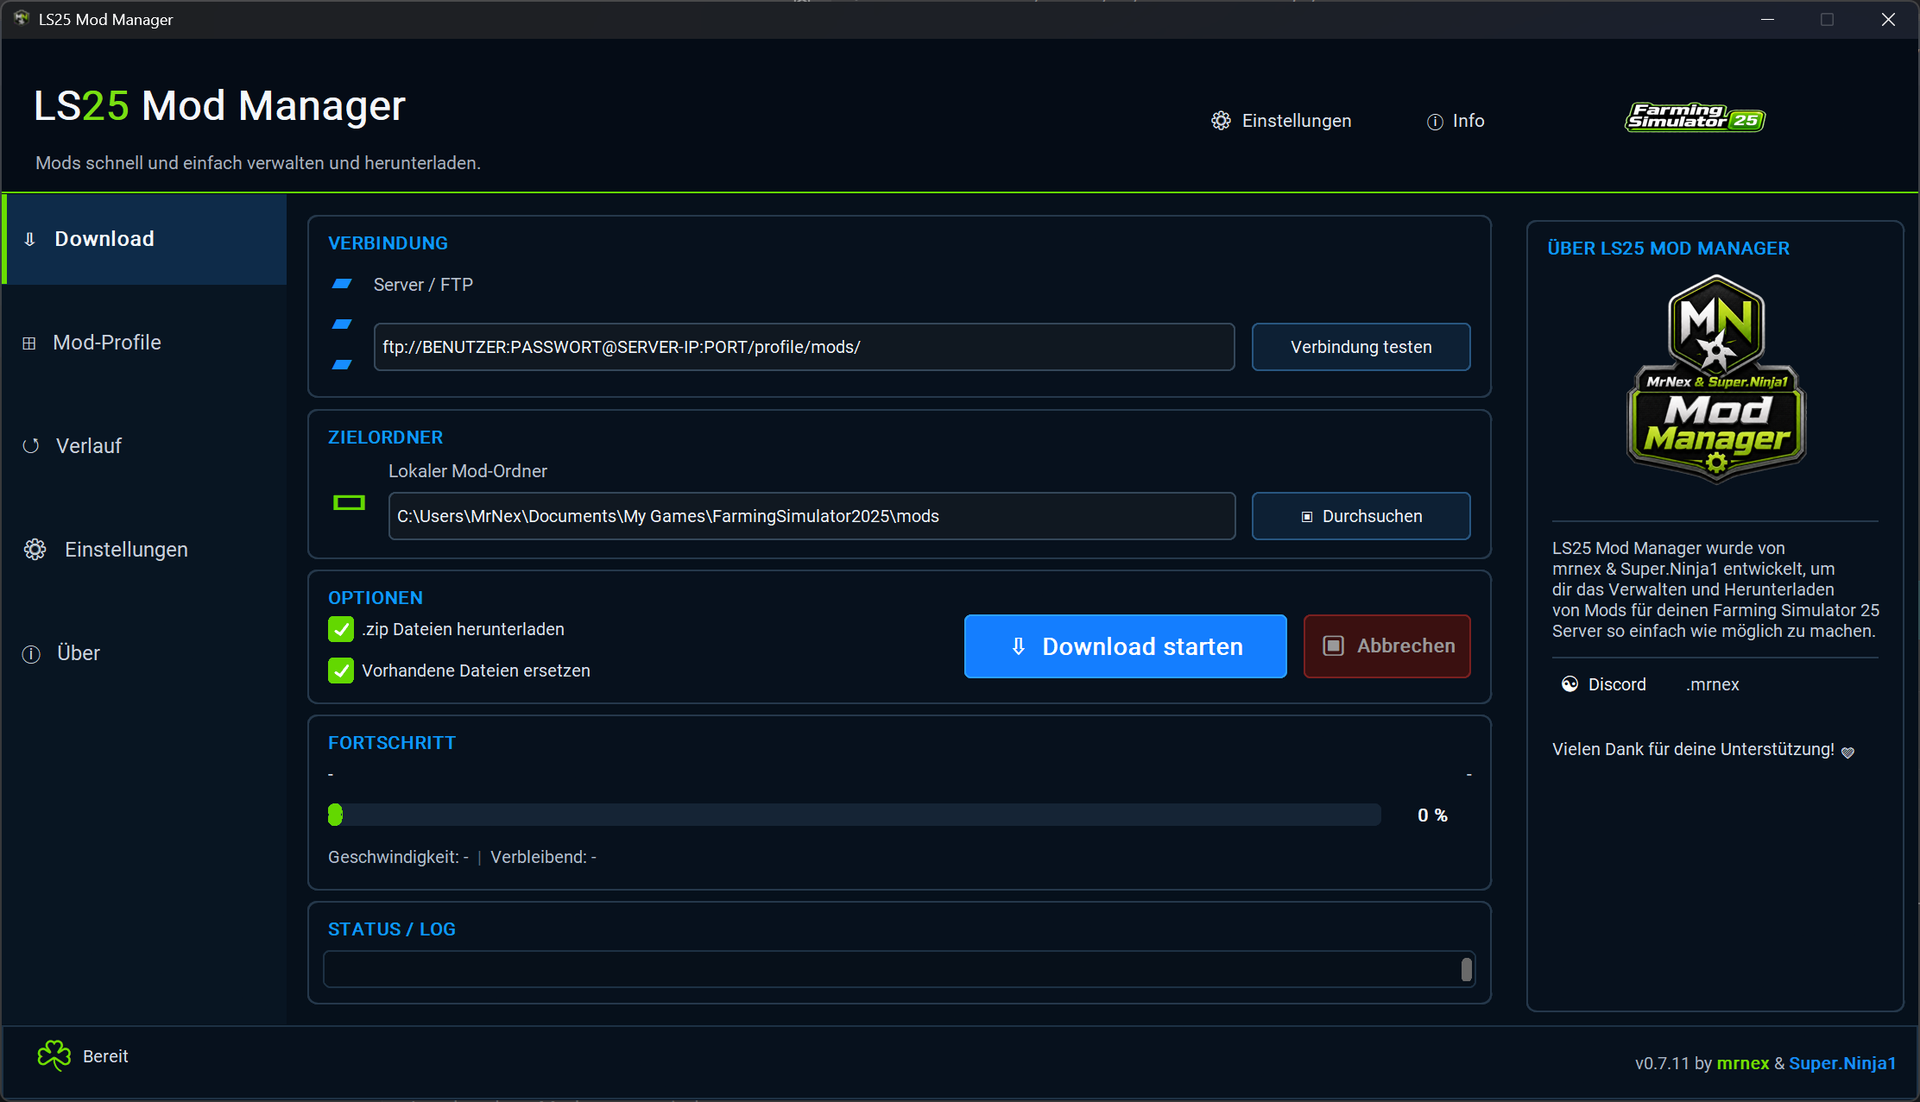Click the green folder icon by Lokaler Mod-Ordner

pyautogui.click(x=349, y=502)
